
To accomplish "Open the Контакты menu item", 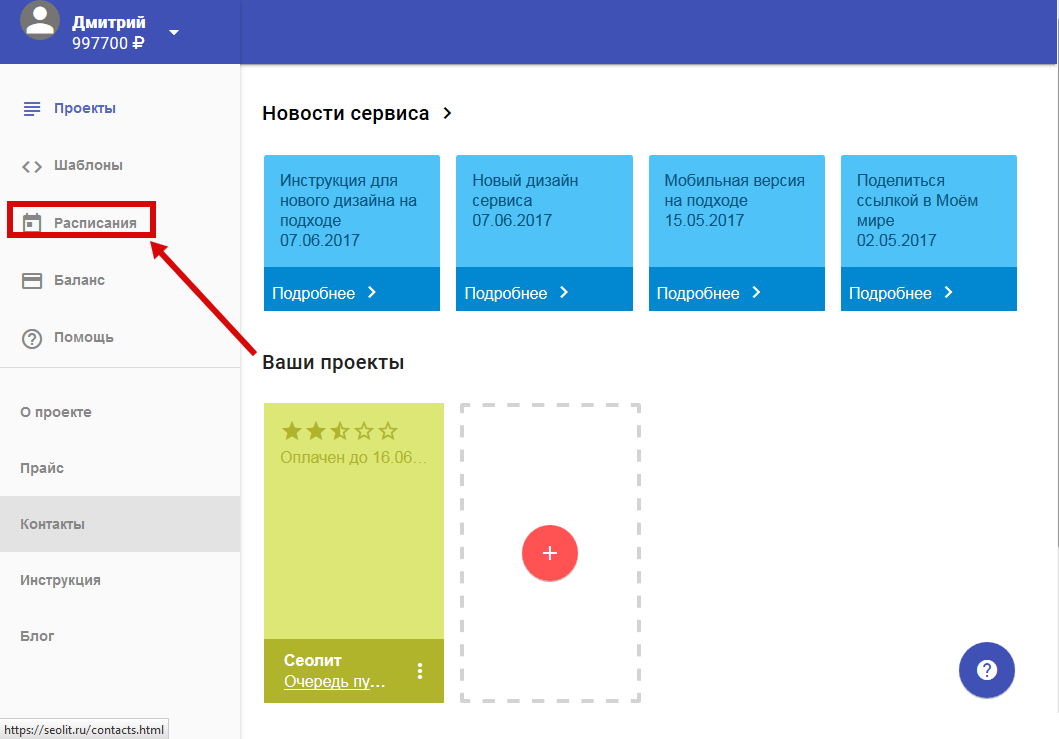I will click(52, 524).
